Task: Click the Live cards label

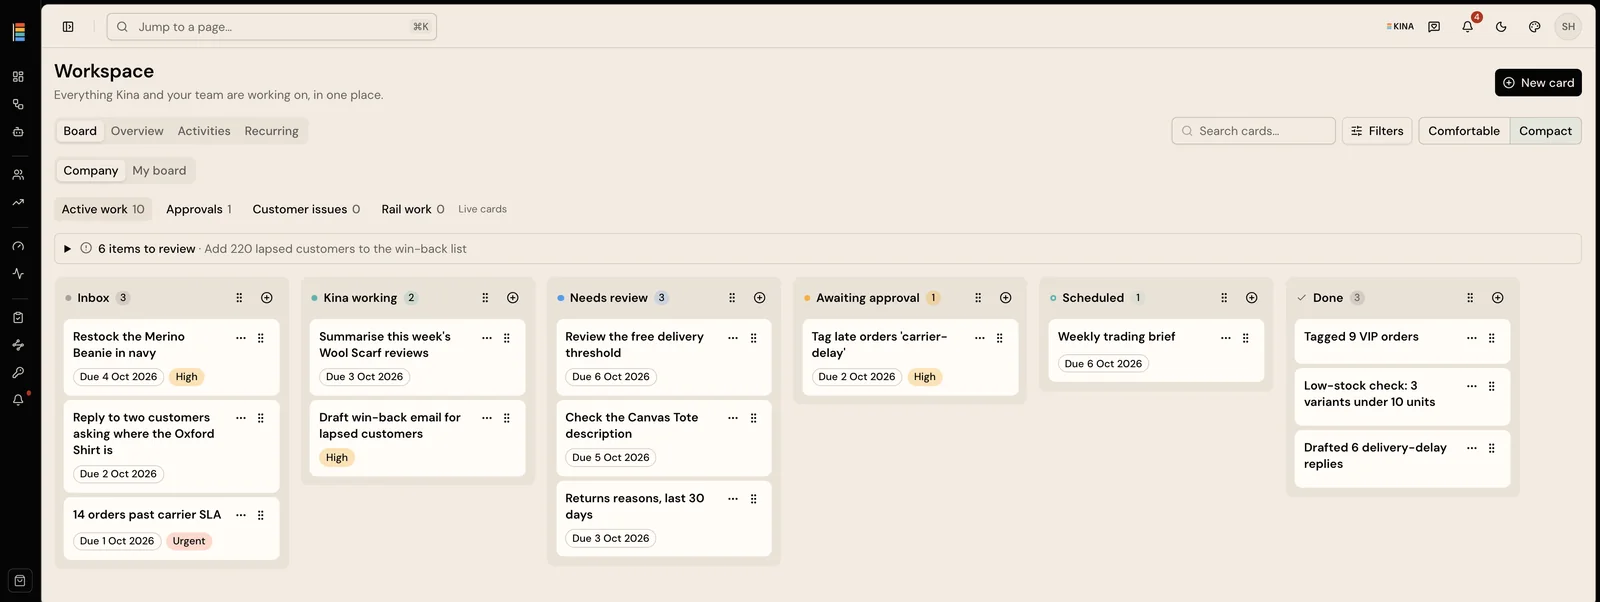Action: pos(482,209)
